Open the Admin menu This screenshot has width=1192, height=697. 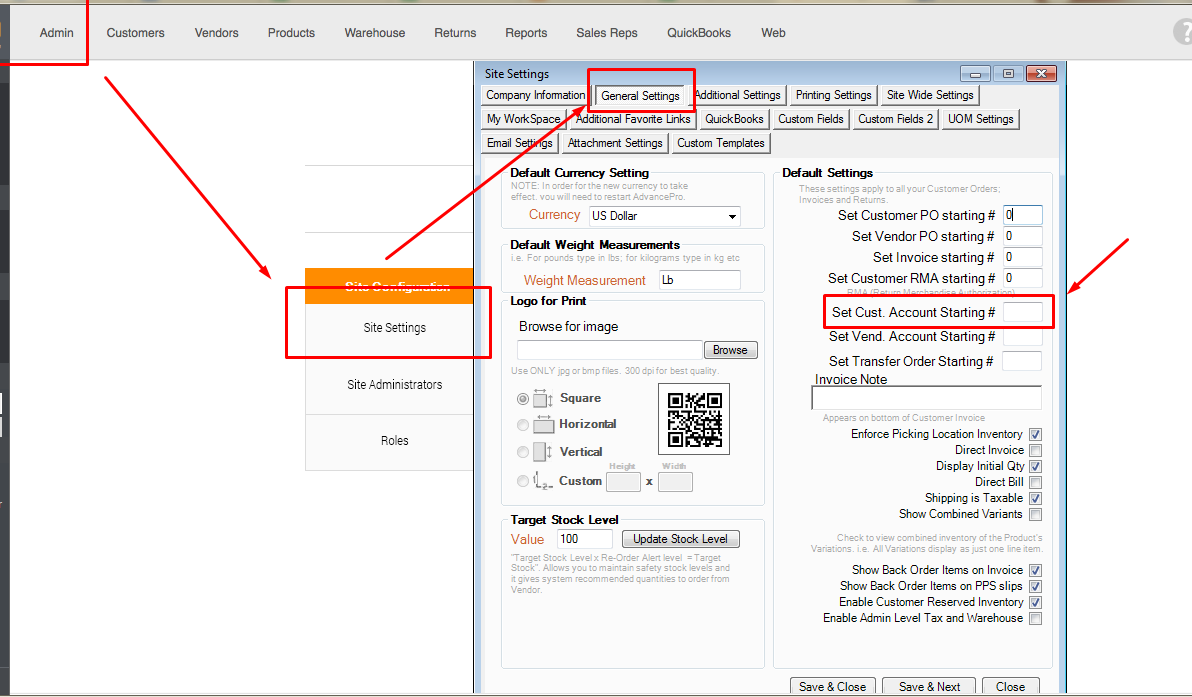pos(57,33)
